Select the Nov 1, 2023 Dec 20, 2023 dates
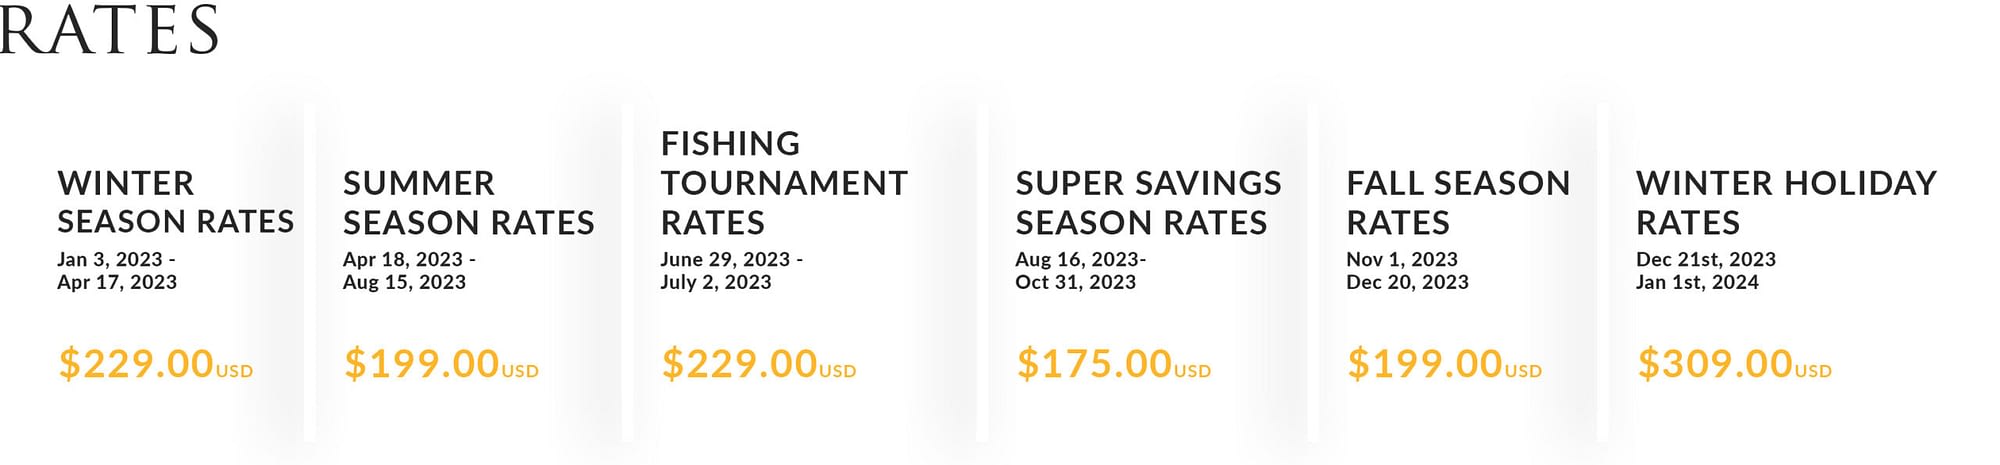 (x=1408, y=271)
